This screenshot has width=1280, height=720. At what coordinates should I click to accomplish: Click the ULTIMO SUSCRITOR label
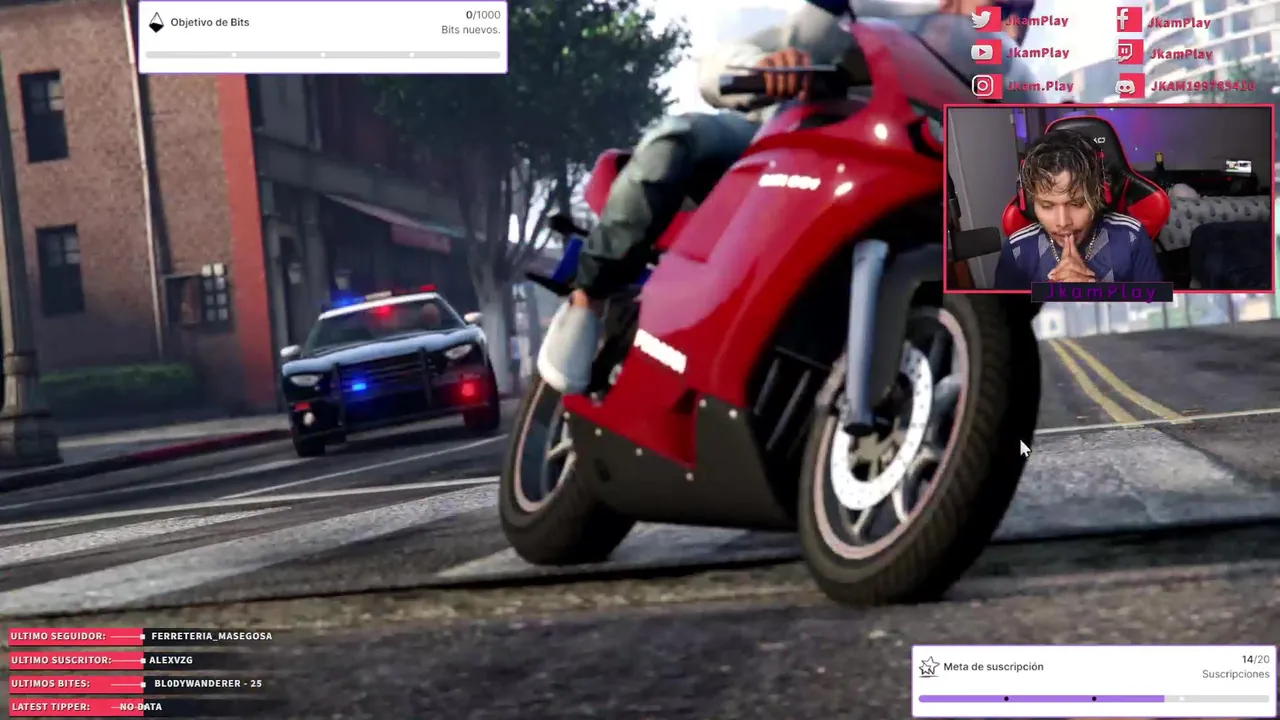pos(61,660)
